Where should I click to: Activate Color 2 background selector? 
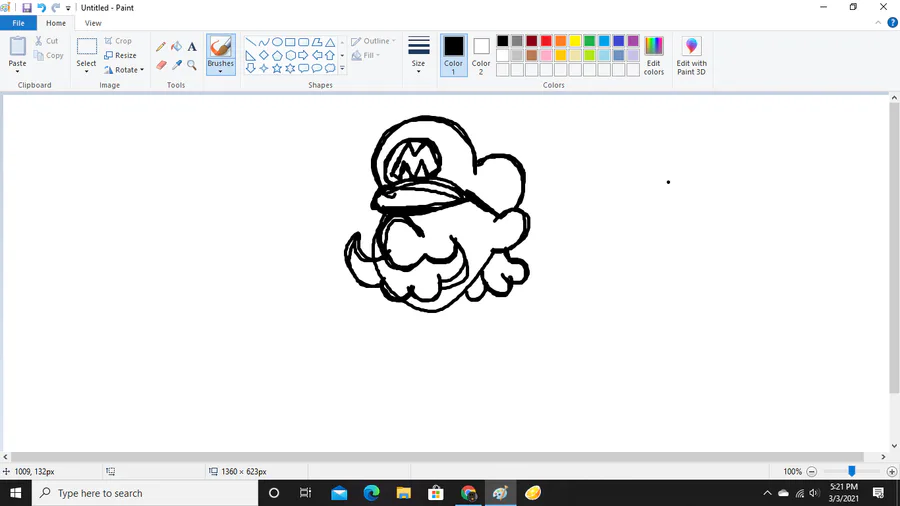pos(481,55)
